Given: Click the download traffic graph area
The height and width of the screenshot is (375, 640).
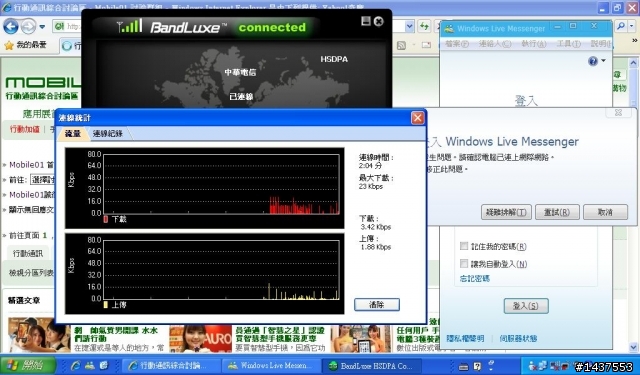Looking at the screenshot, I should [x=221, y=184].
